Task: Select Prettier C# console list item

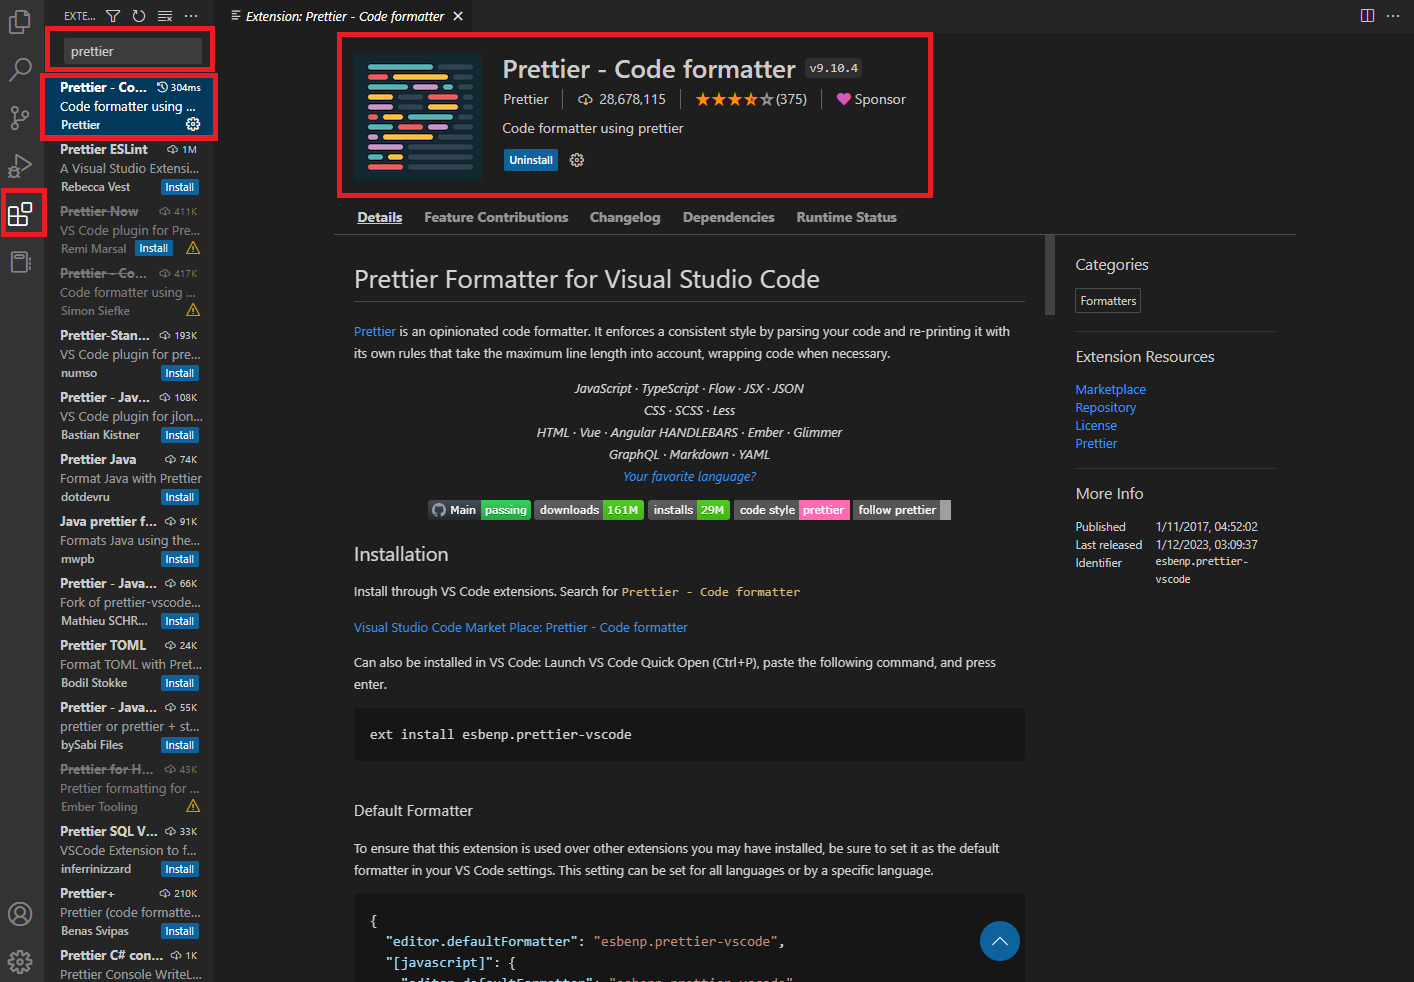Action: [x=129, y=964]
